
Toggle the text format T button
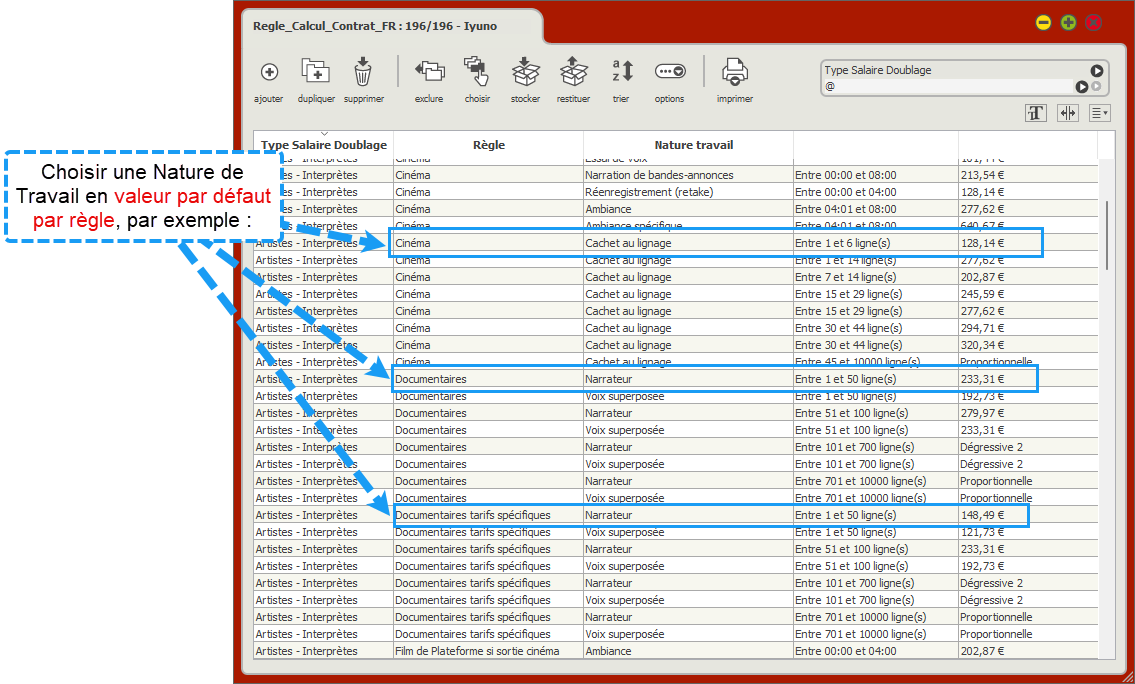click(1036, 113)
